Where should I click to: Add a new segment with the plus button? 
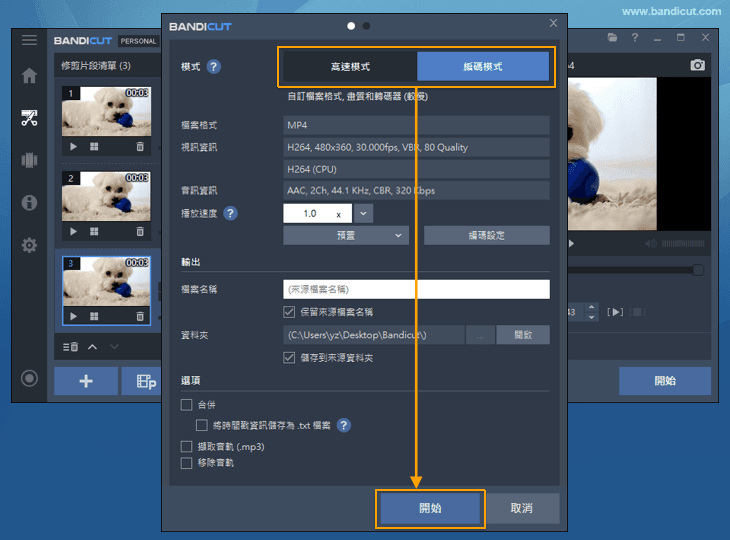(86, 381)
